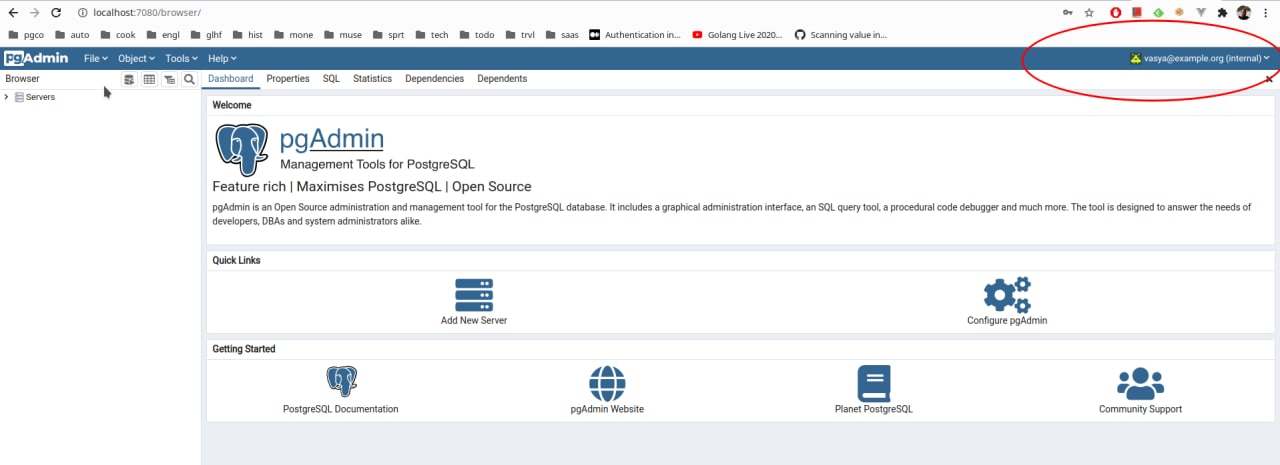Screen dimensions: 1280x465
Task: Open the File menu
Action: click(x=96, y=59)
